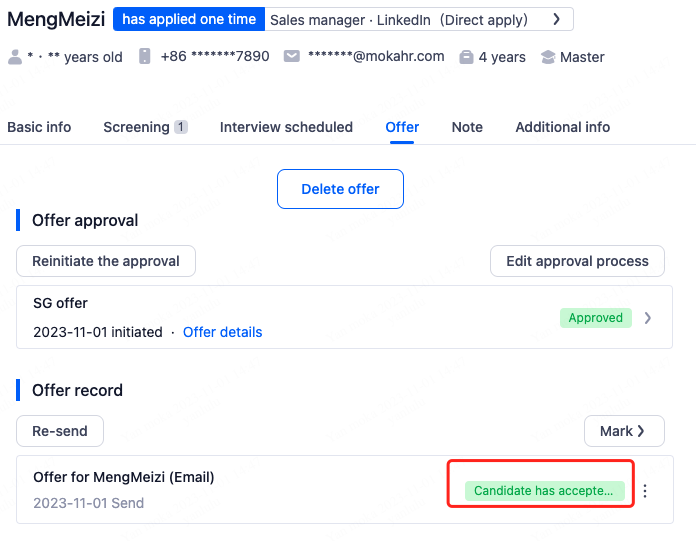Image resolution: width=696 pixels, height=541 pixels.
Task: Click the person profile icon
Action: 15,57
